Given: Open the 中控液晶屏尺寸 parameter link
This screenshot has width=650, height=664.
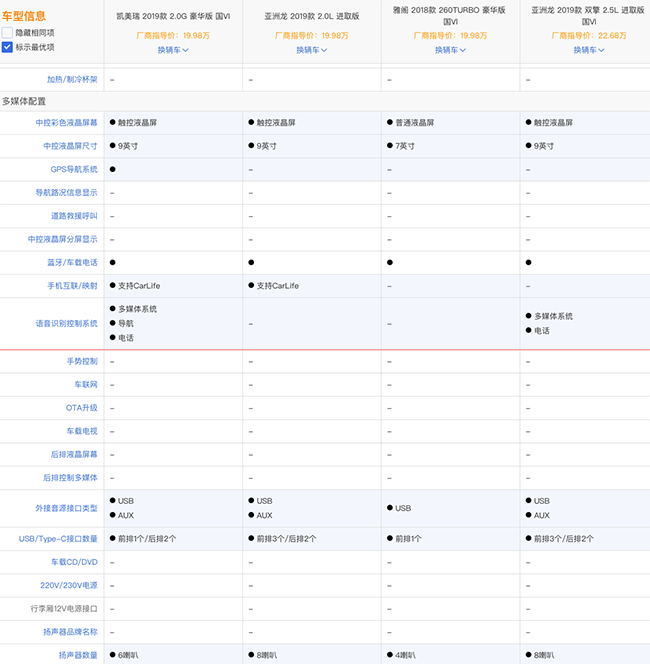Looking at the screenshot, I should [70, 146].
